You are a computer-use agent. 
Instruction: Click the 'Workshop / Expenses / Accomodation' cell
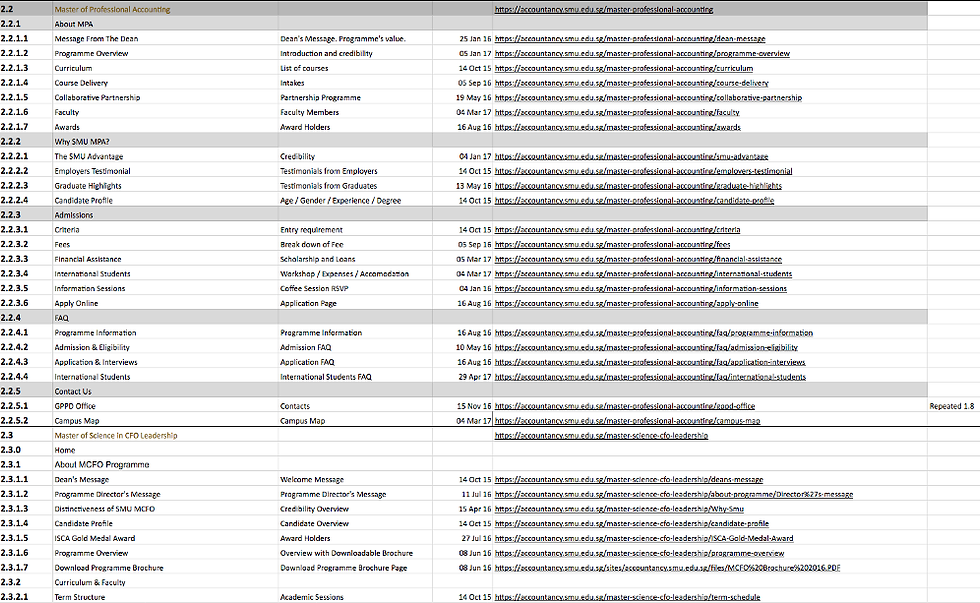coord(355,274)
